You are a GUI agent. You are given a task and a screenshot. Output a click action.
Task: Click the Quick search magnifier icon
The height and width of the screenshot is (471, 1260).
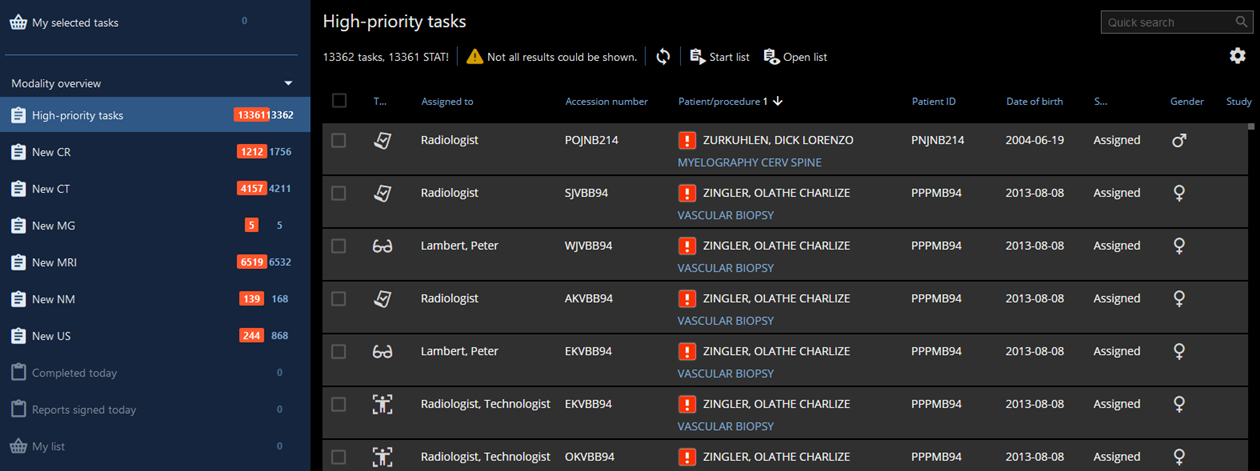pyautogui.click(x=1241, y=22)
